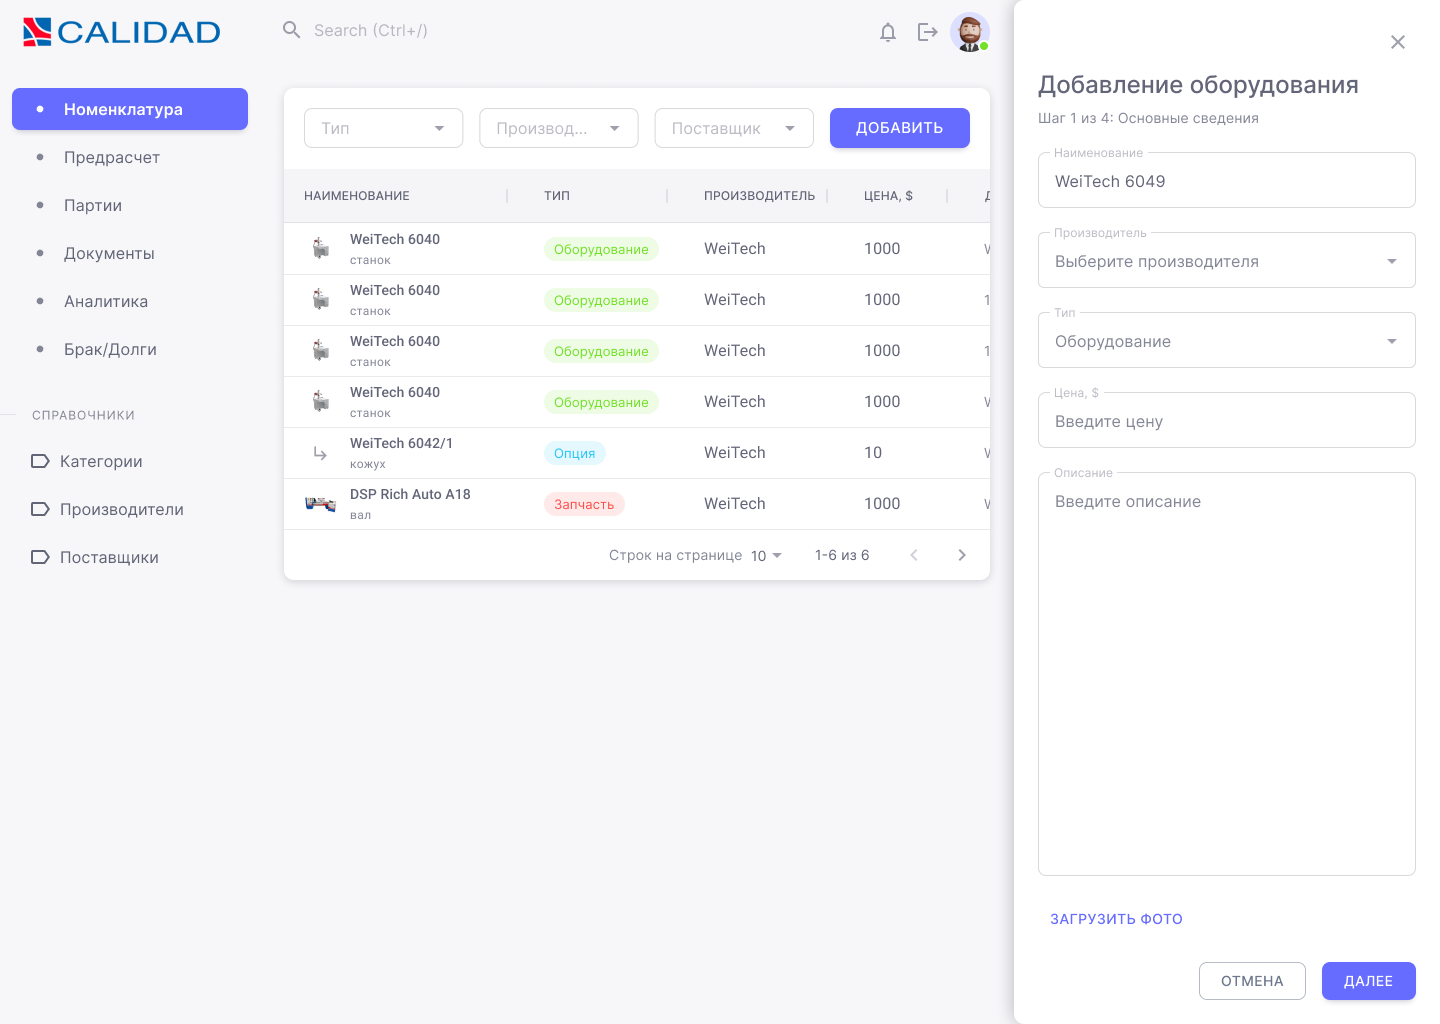Select the DSP Rich Auto A18 row

637,504
